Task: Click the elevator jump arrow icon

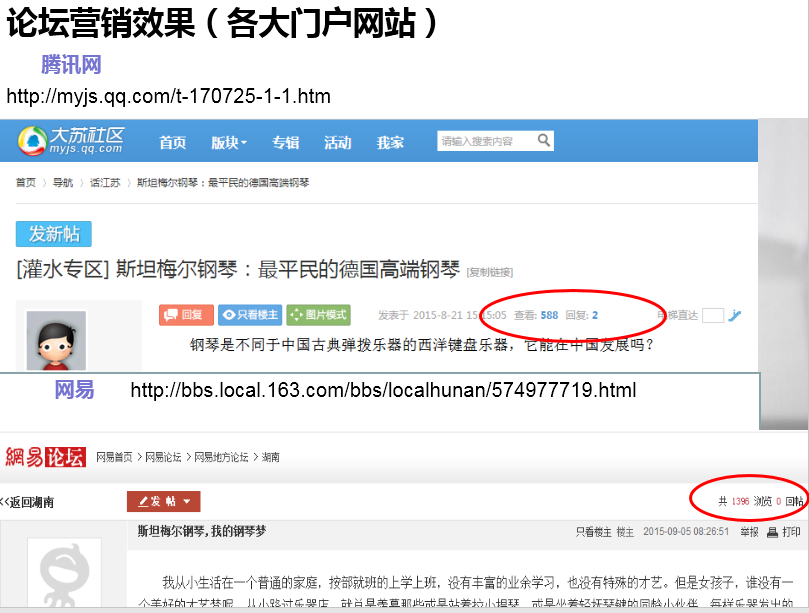Action: coord(735,315)
